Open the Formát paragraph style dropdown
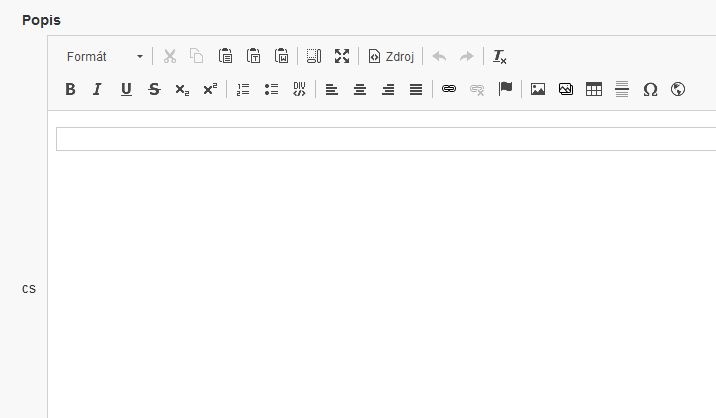The width and height of the screenshot is (716, 418). click(104, 57)
